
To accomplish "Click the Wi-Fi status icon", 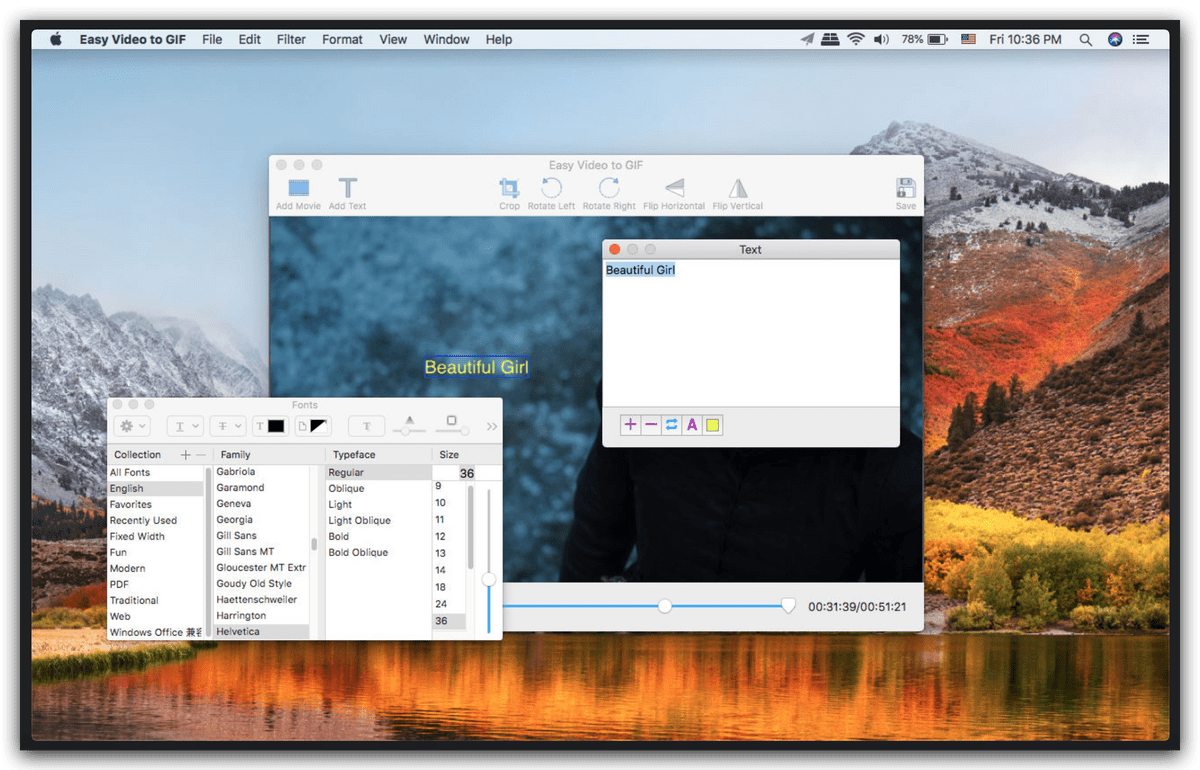I will (856, 39).
